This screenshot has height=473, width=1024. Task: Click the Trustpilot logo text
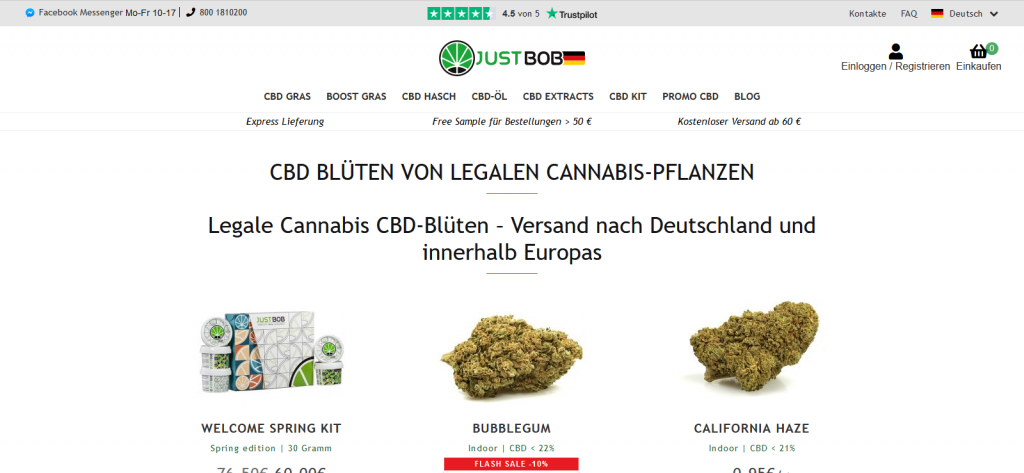point(571,14)
